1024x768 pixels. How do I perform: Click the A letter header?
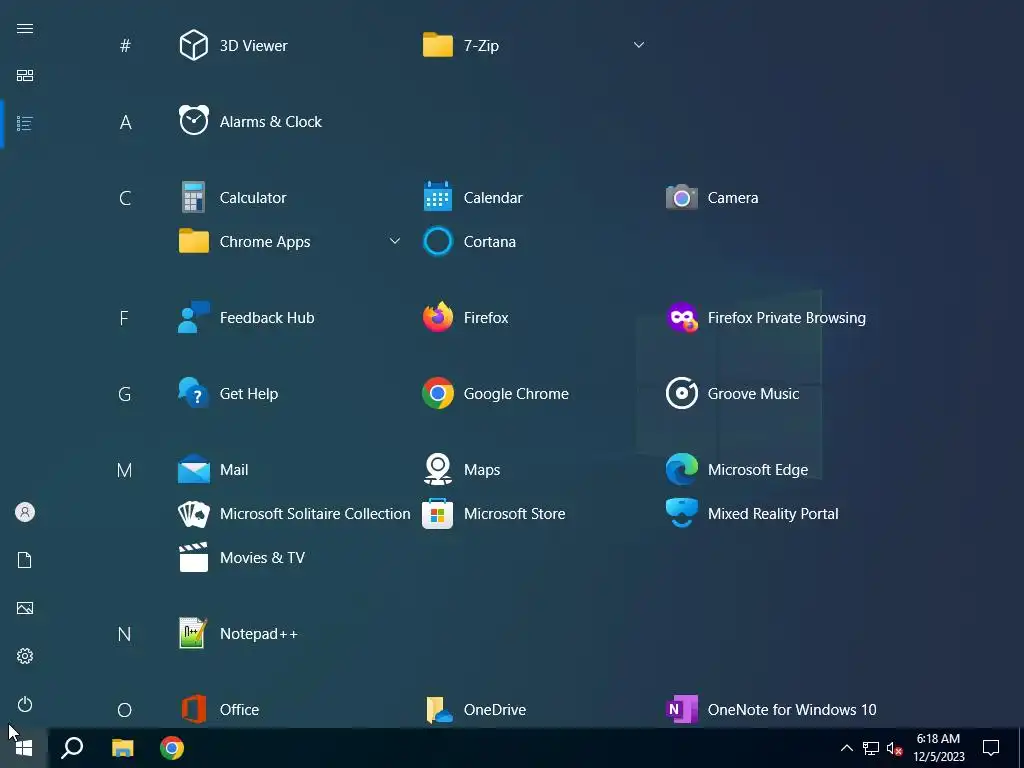tap(125, 122)
